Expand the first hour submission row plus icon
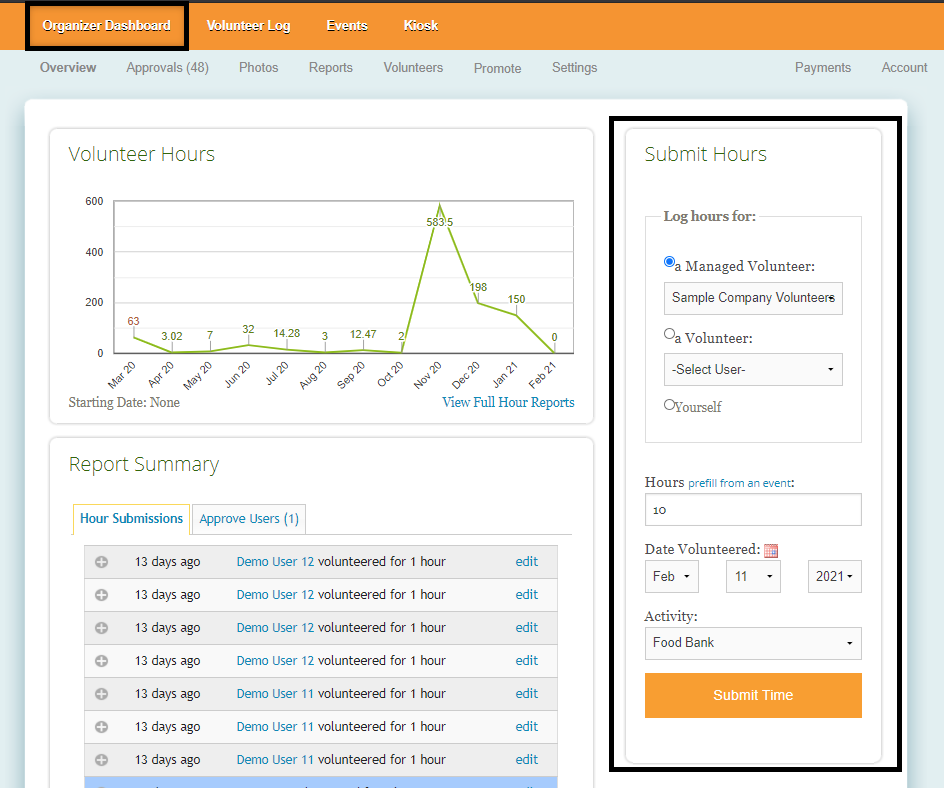 (x=101, y=562)
